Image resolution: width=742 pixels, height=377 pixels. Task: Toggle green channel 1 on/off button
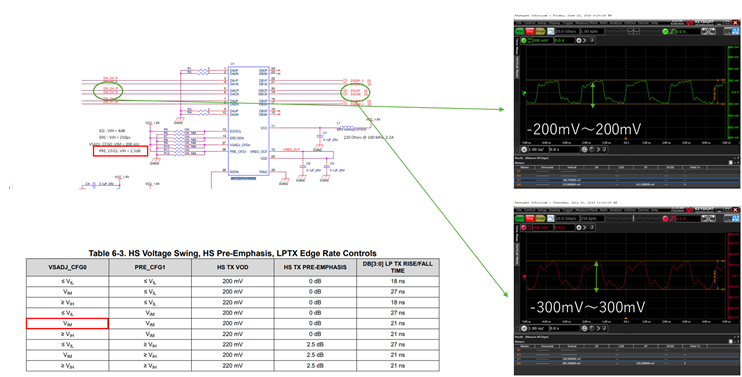[x=524, y=41]
